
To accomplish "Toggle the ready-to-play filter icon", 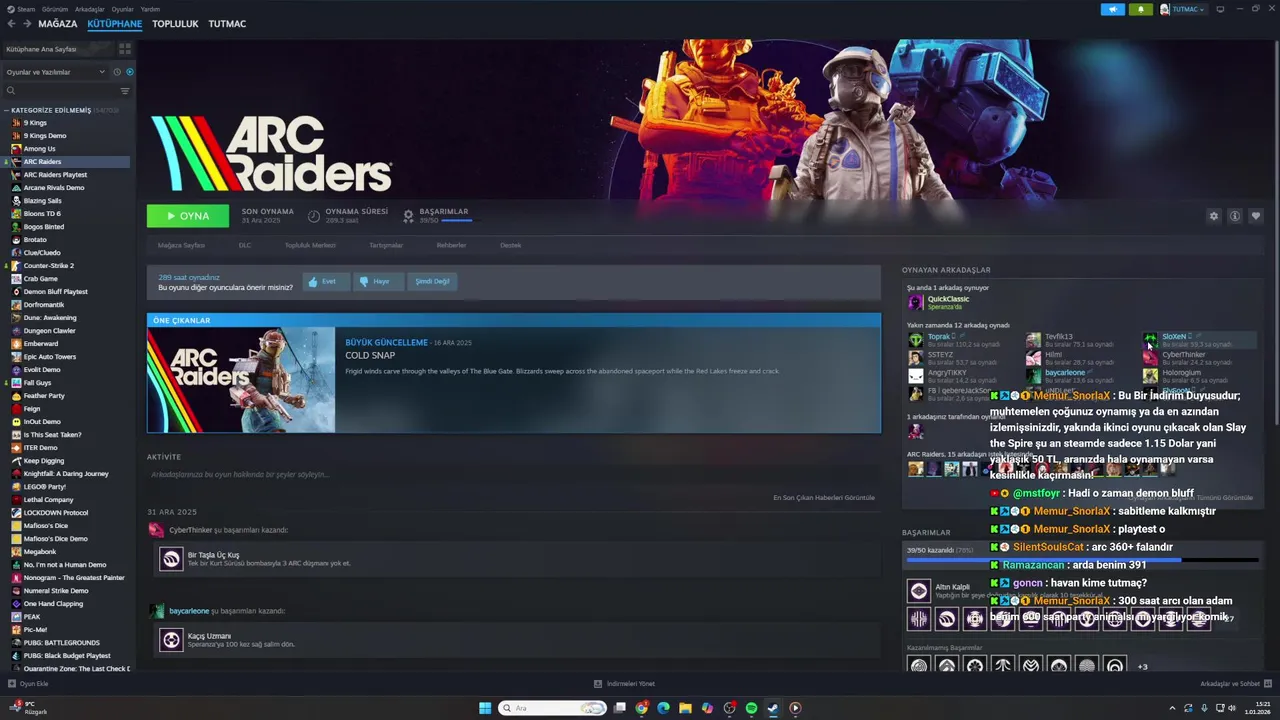I will click(x=129, y=72).
